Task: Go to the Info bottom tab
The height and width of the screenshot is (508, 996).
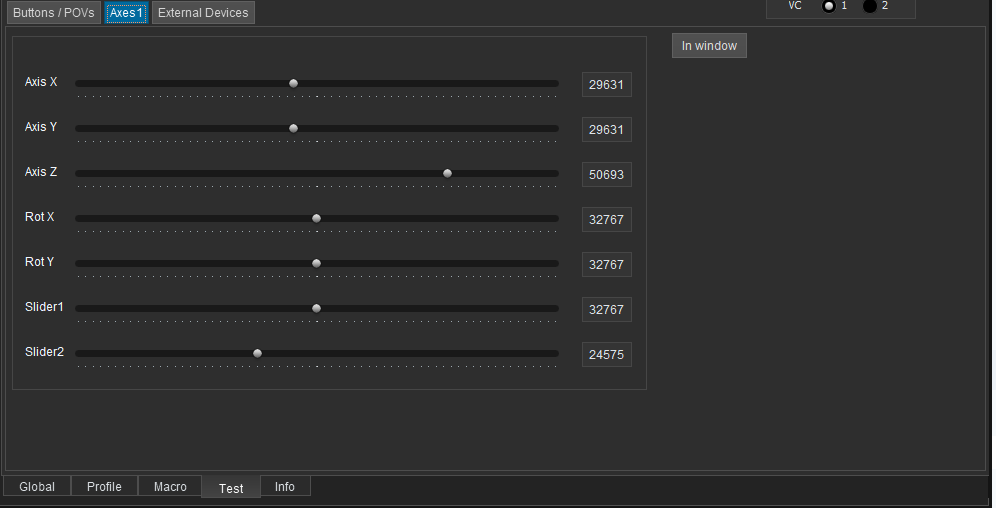Action: pyautogui.click(x=285, y=486)
